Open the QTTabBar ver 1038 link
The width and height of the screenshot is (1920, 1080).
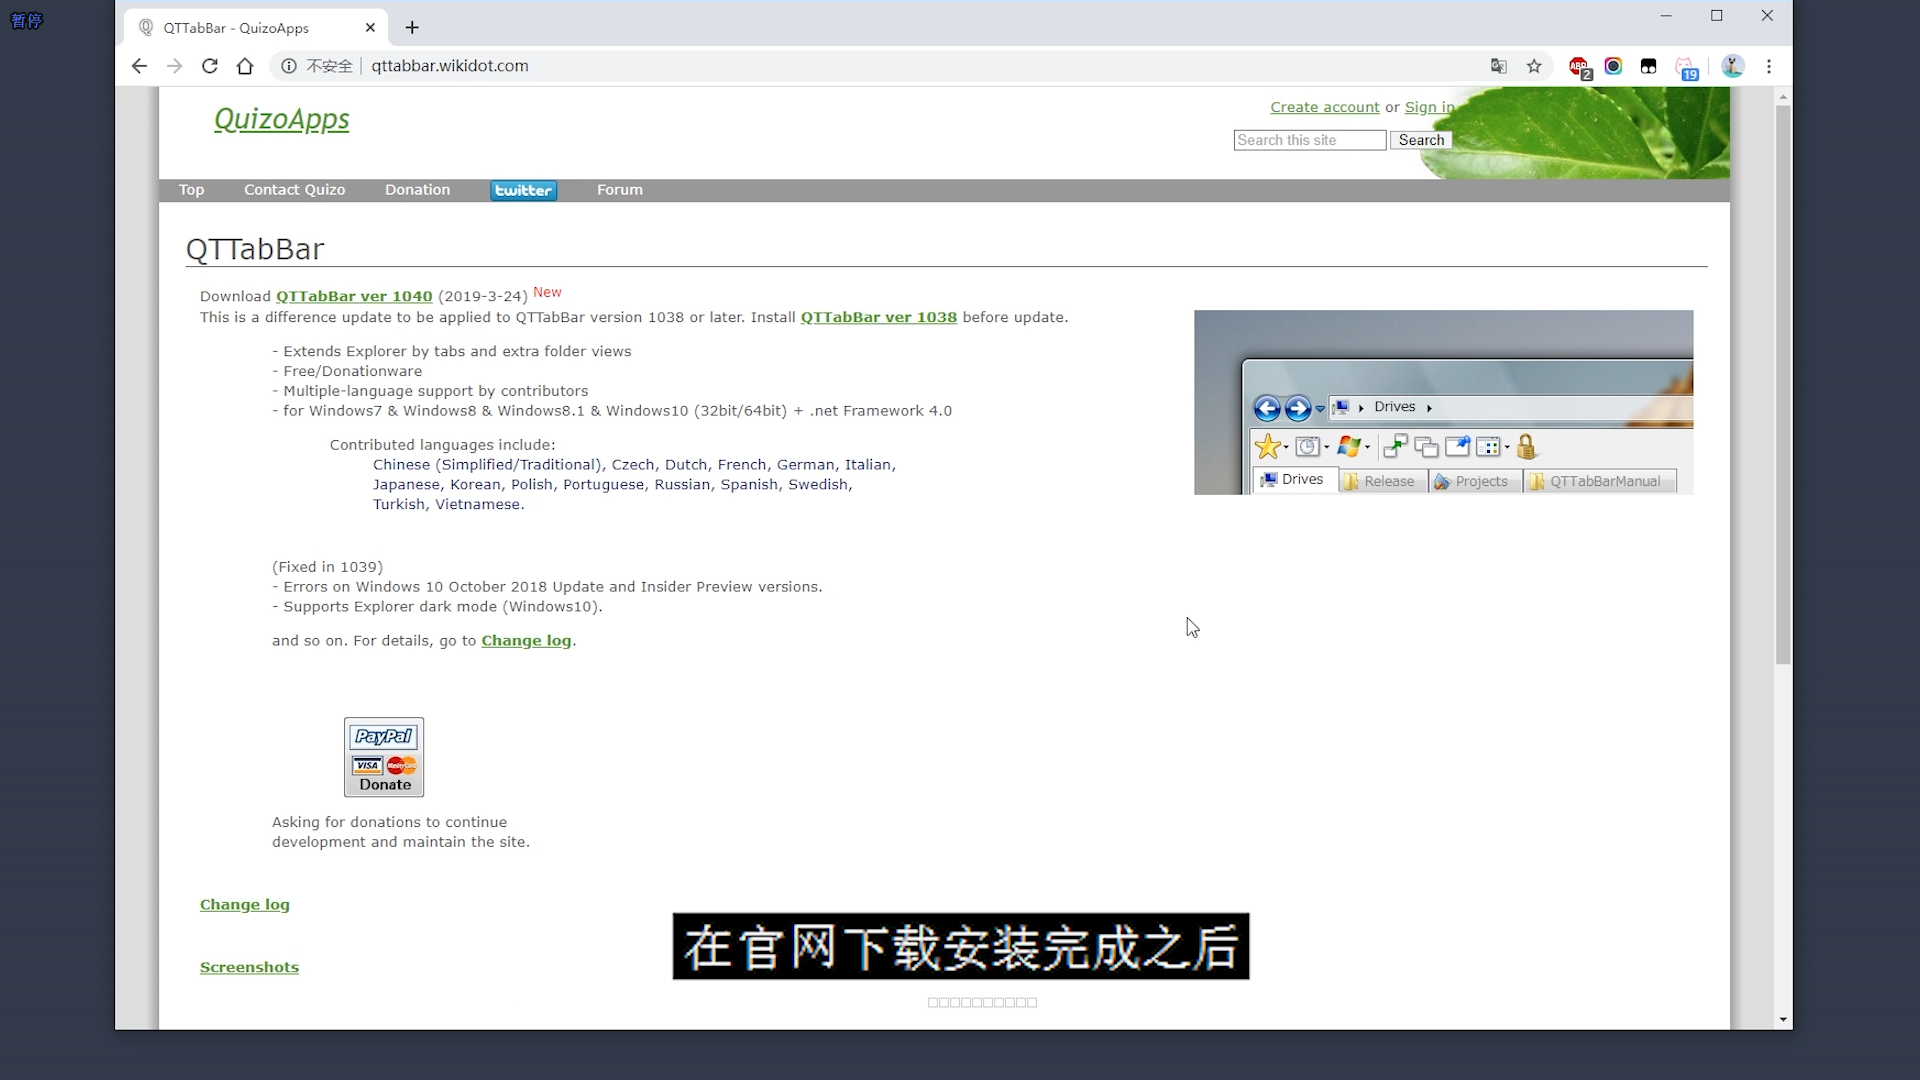click(878, 317)
